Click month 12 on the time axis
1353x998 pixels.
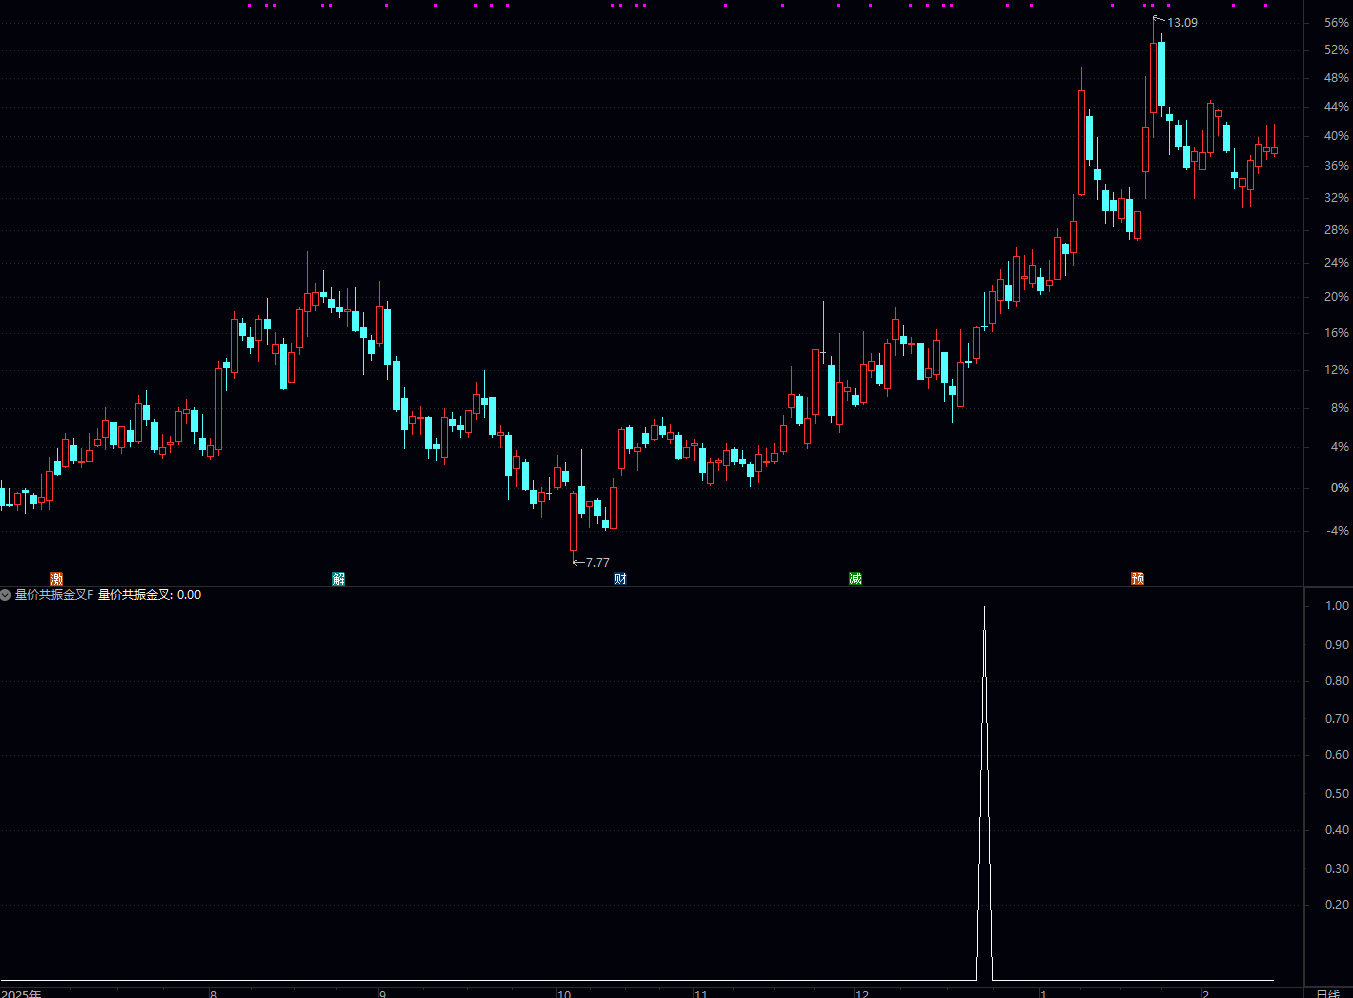point(862,993)
